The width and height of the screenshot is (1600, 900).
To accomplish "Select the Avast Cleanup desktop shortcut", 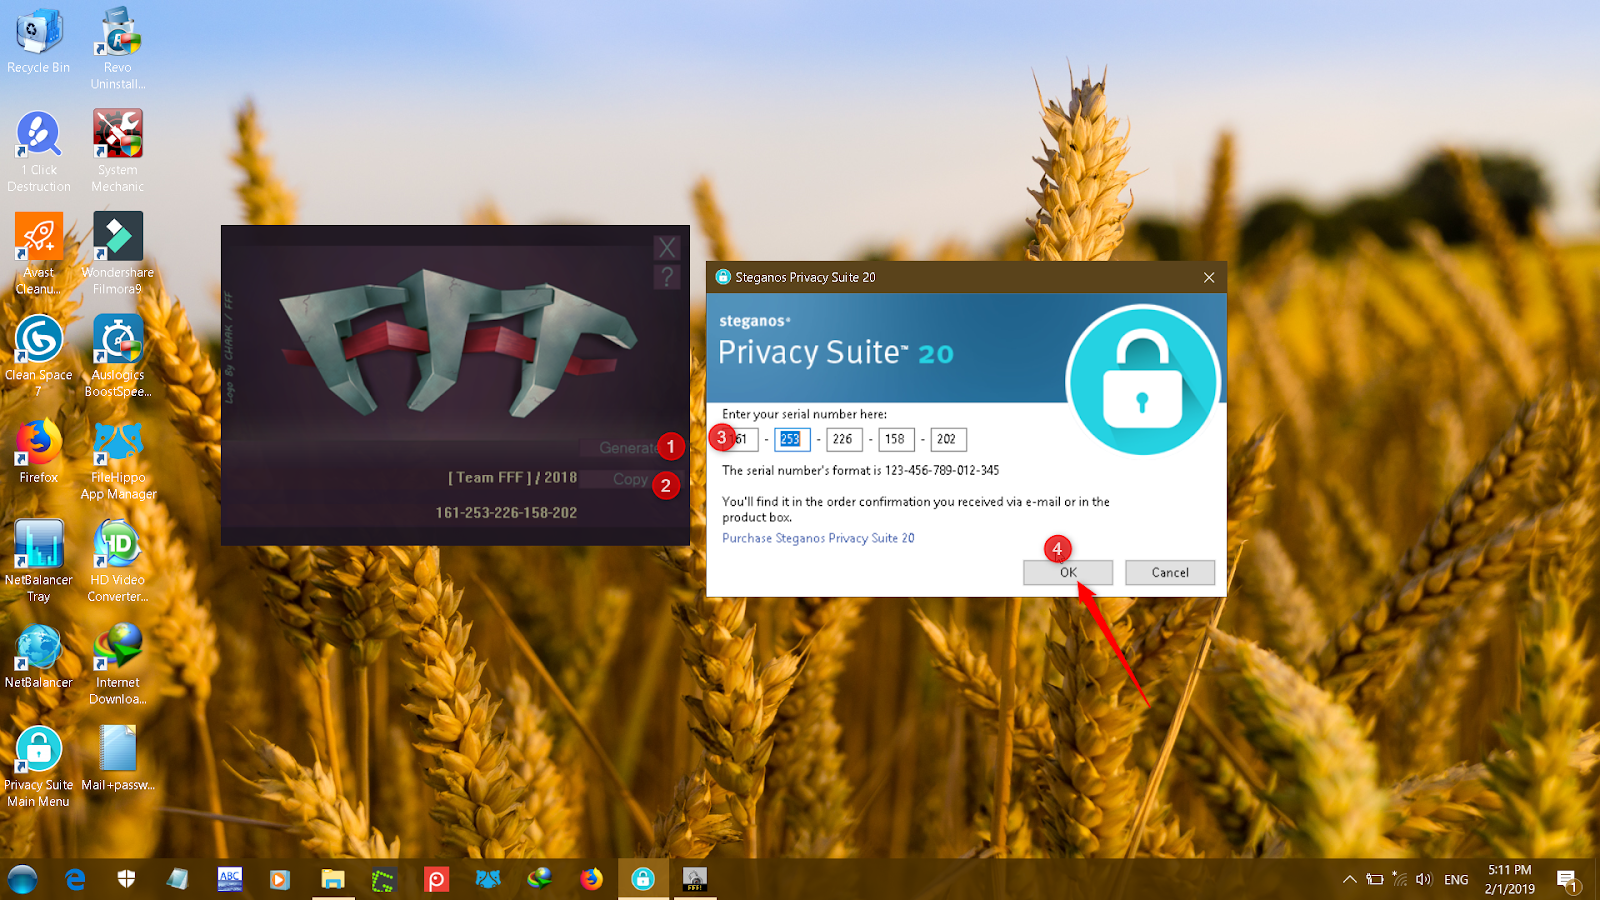I will 38,254.
